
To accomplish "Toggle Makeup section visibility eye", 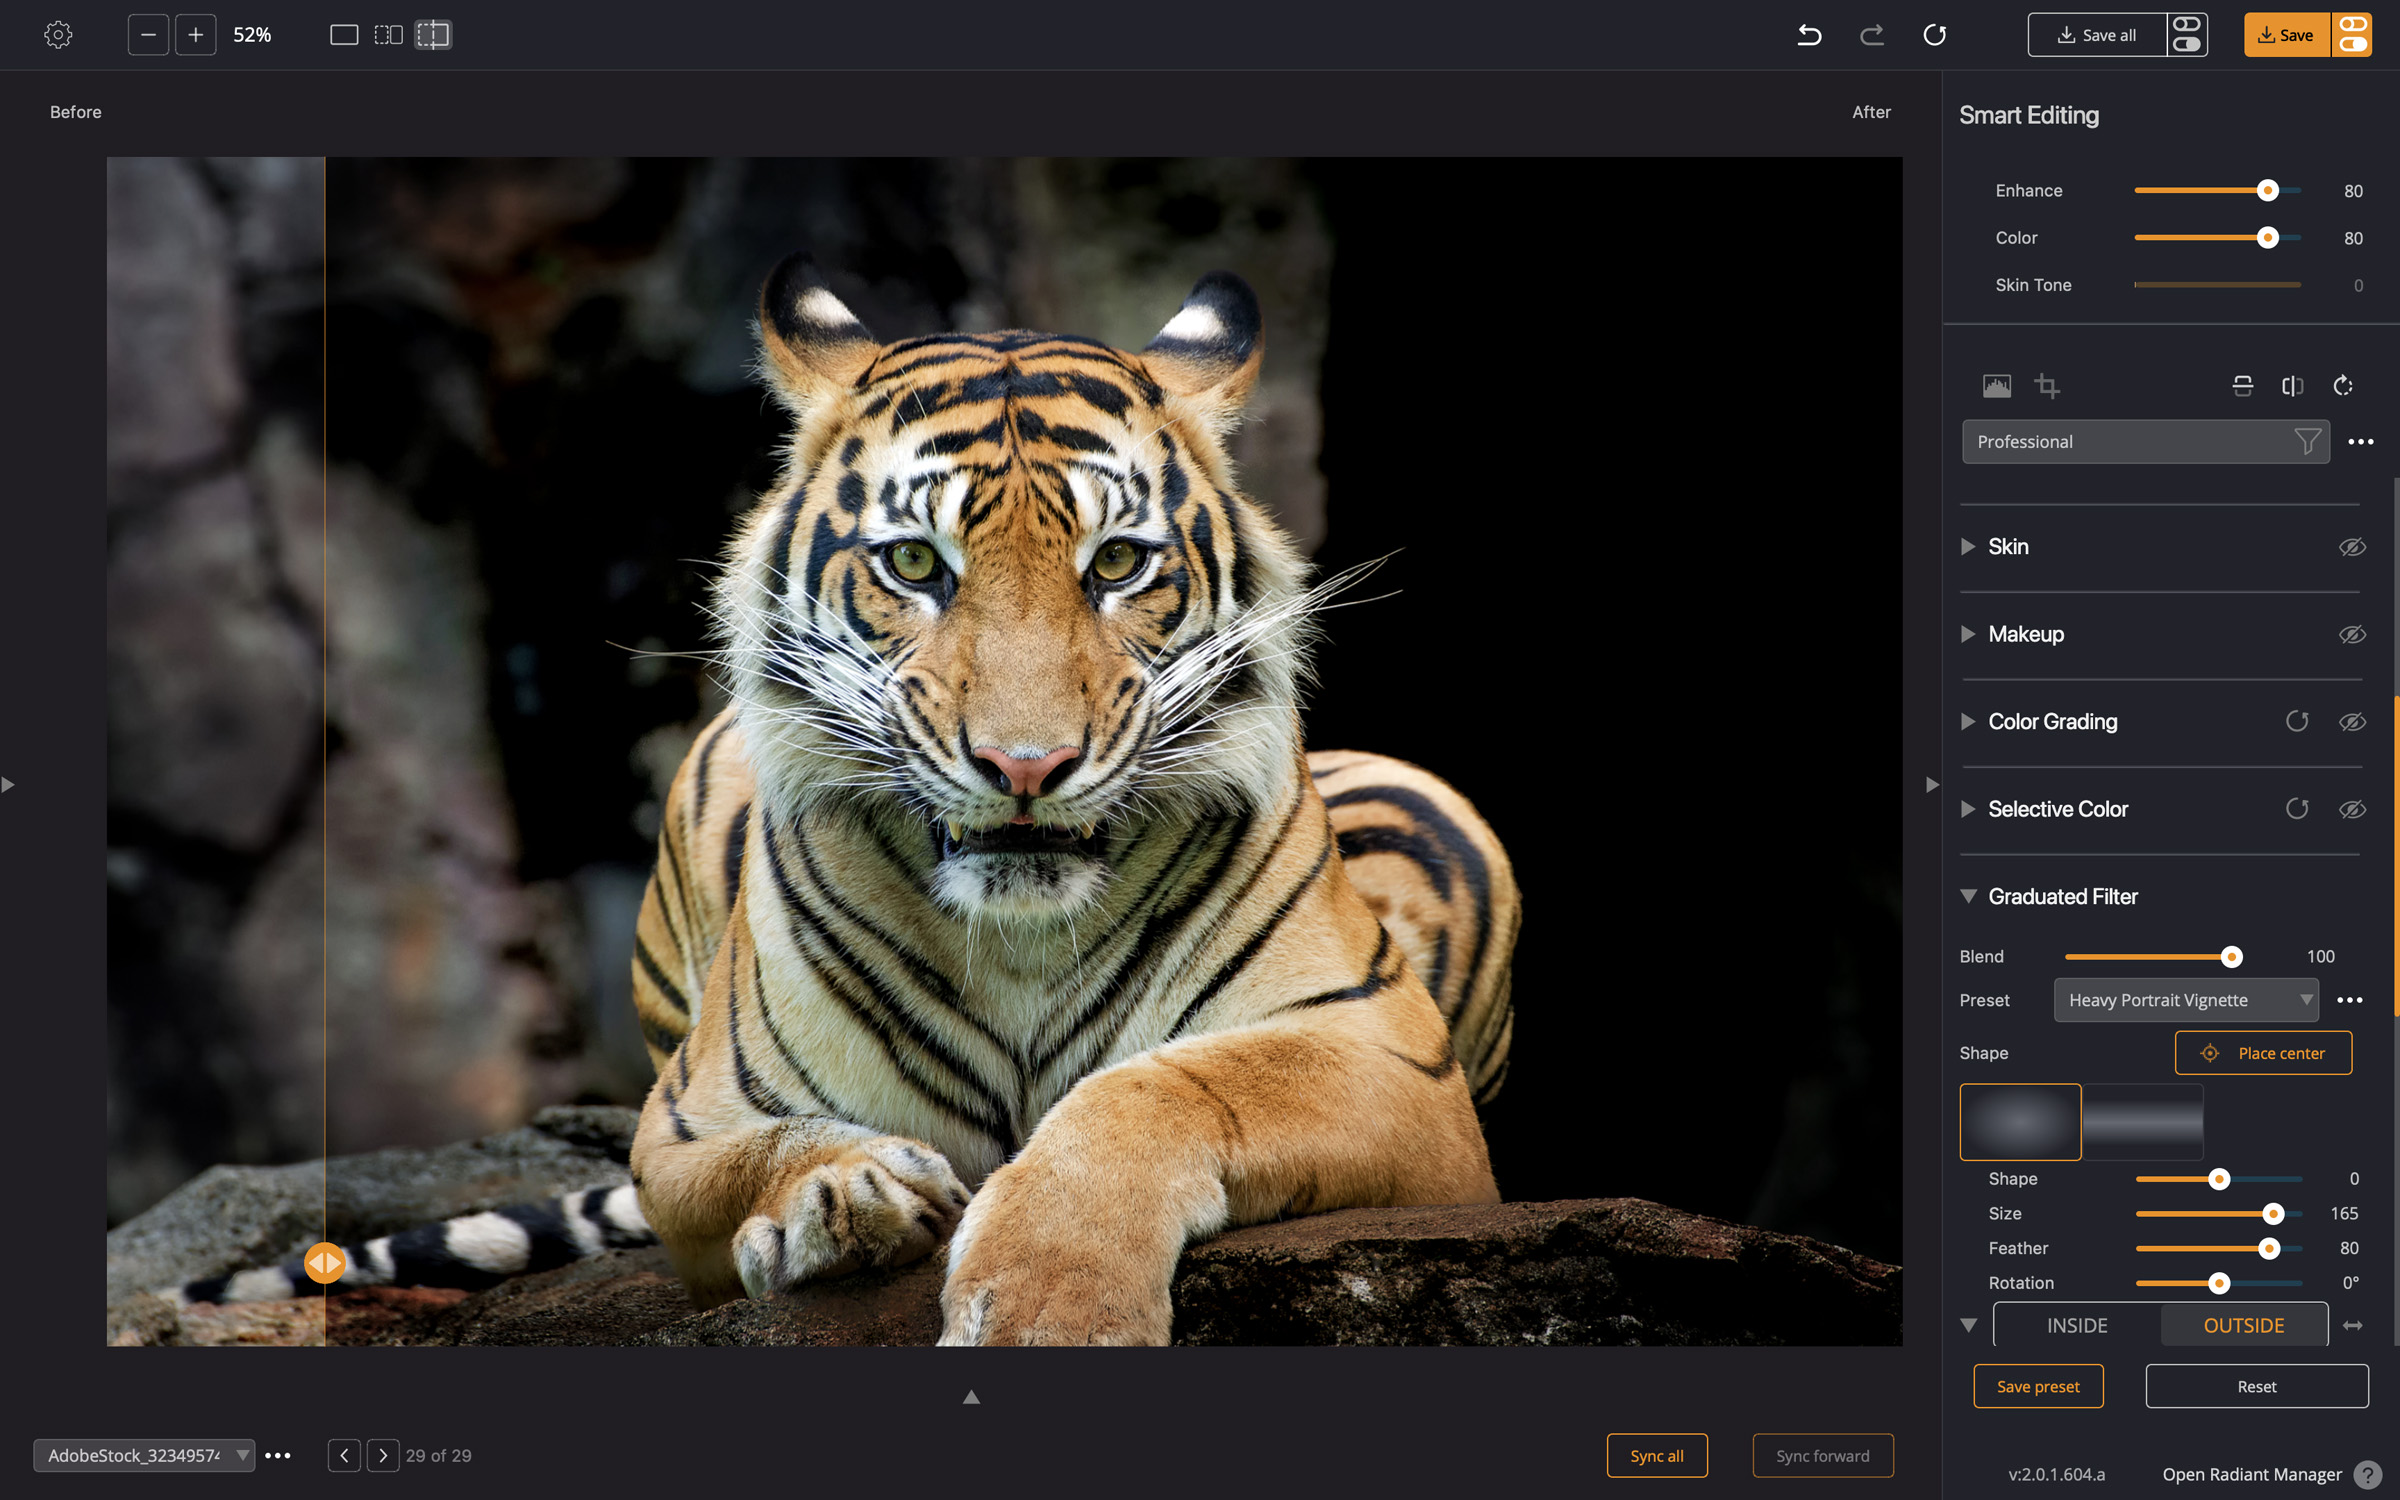I will click(2352, 634).
